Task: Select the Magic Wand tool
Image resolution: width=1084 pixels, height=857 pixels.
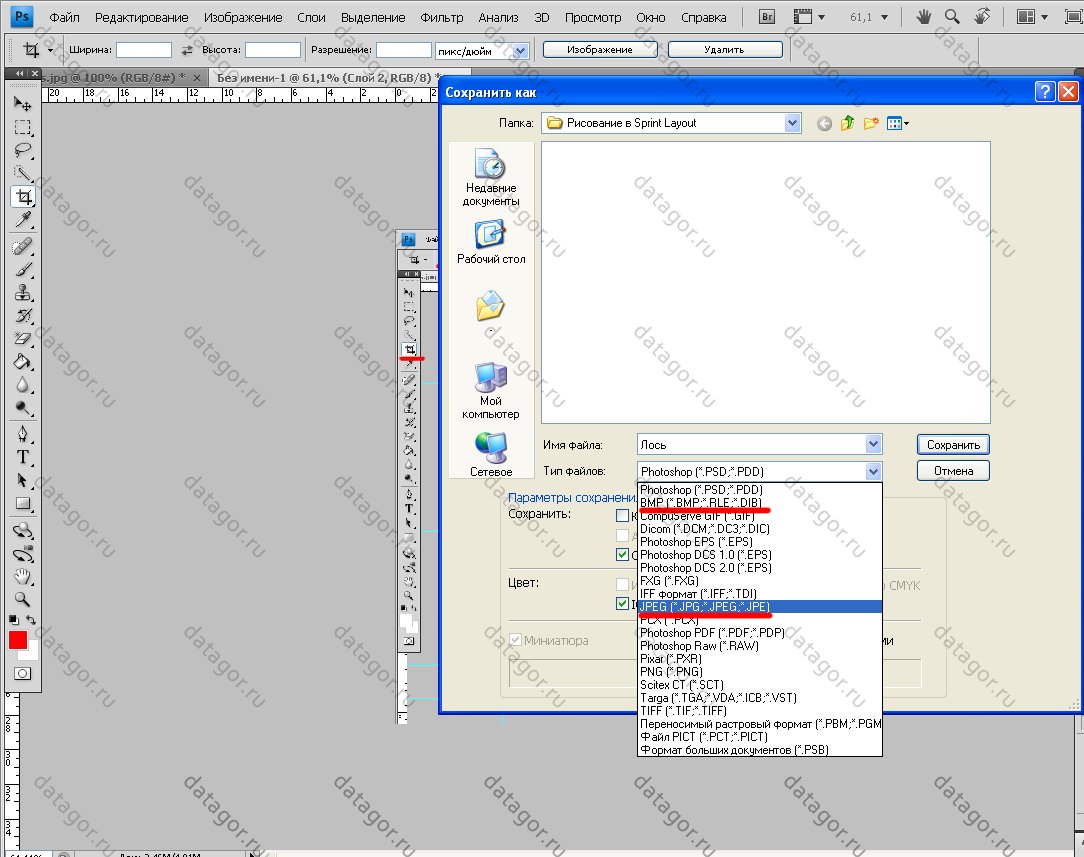Action: tap(23, 173)
